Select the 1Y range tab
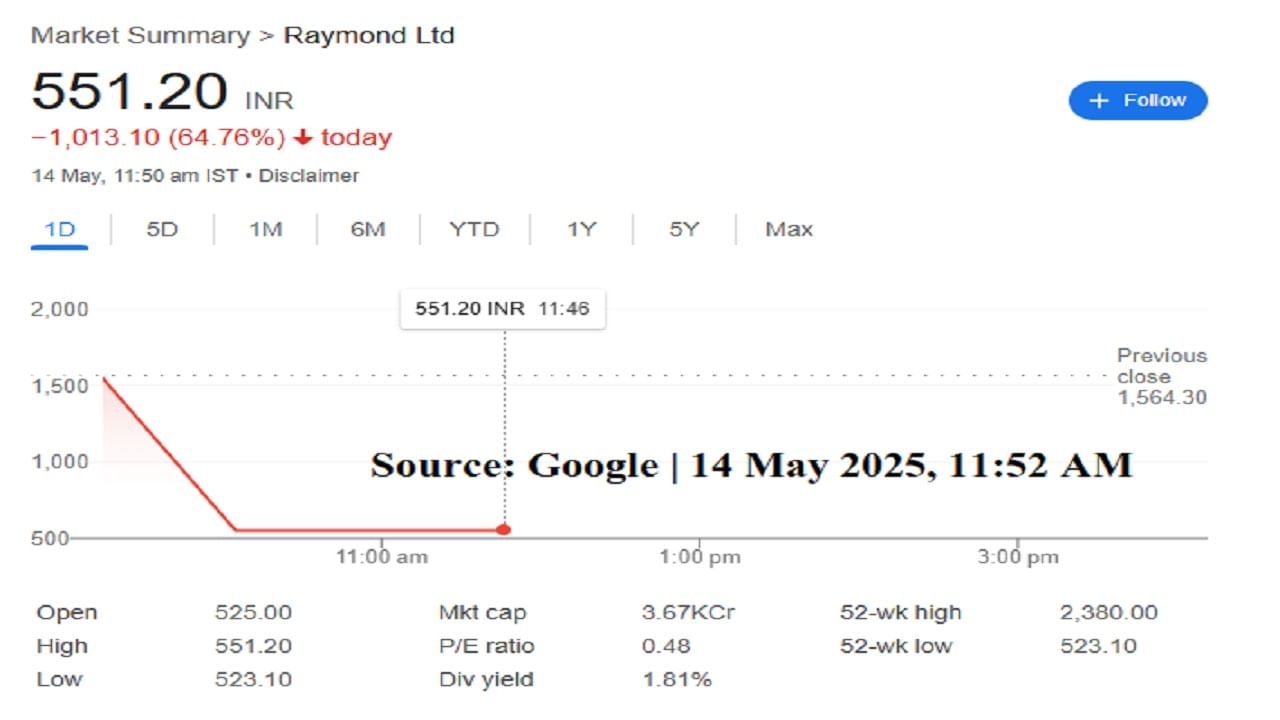The image size is (1280, 720). tap(581, 229)
